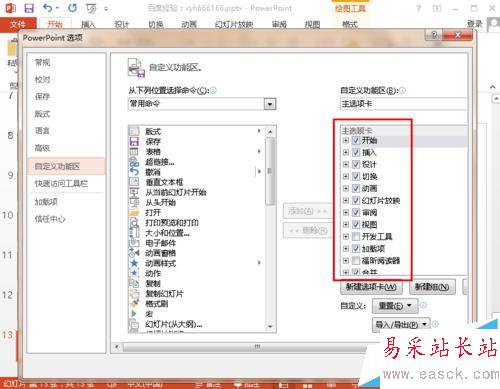Click the PowerPoint app icon in the title bar
The image size is (500, 389).
point(10,8)
